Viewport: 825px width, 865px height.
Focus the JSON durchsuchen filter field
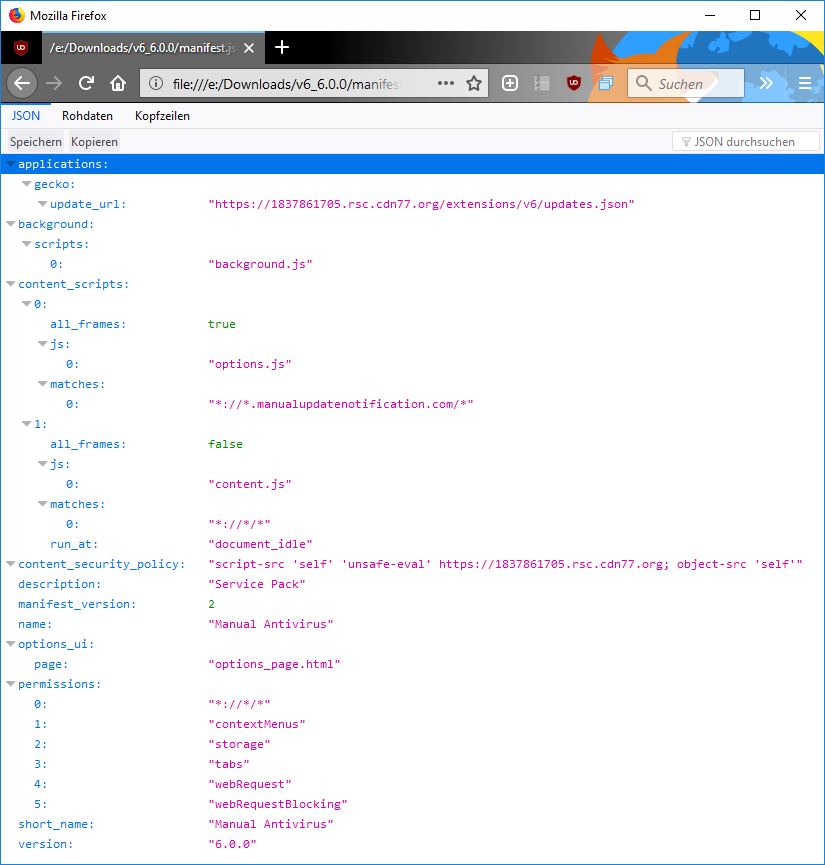(x=745, y=142)
